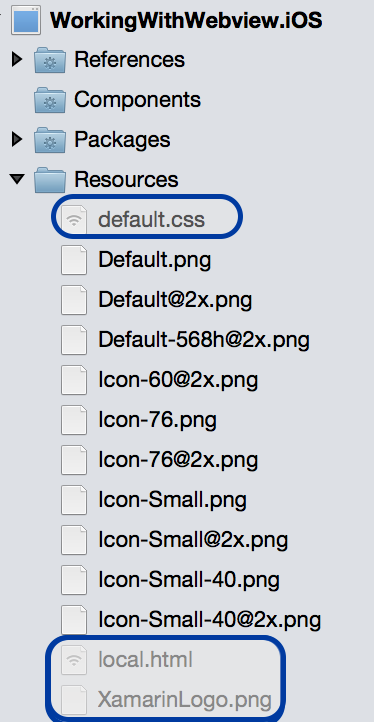Click the default.css file icon
Viewport: 374px width, 722px height.
coord(74,220)
